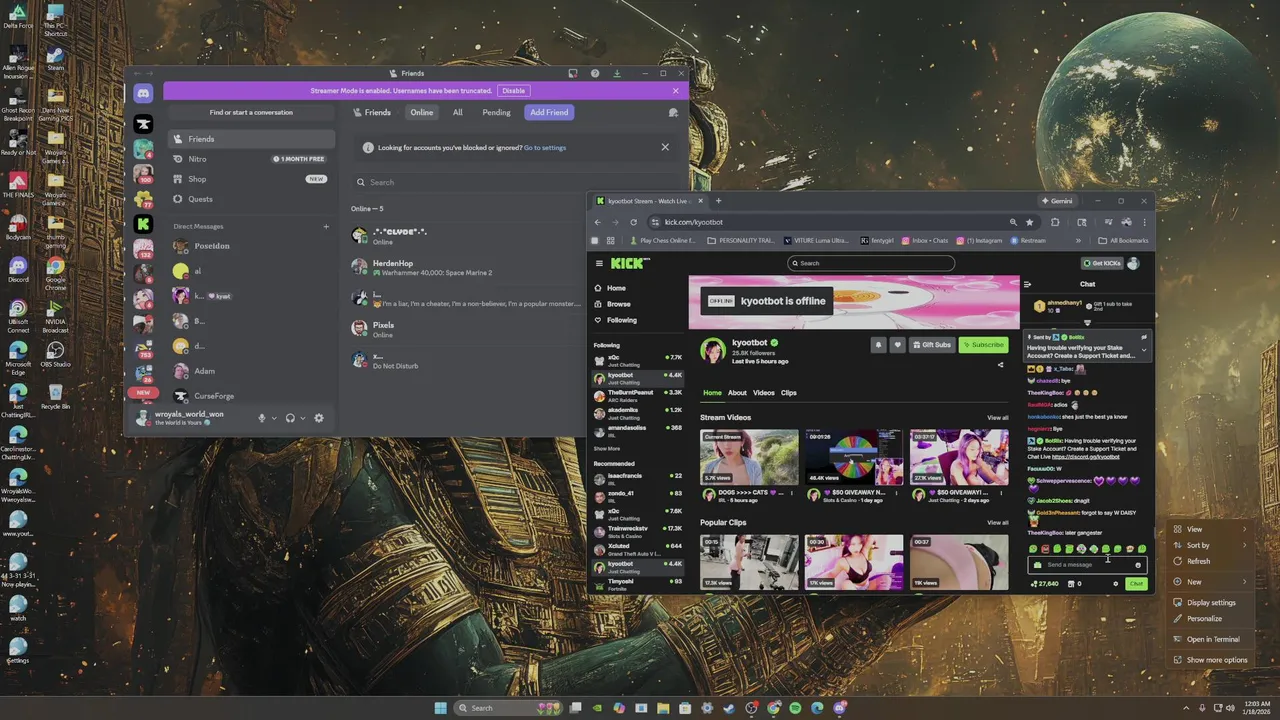Toggle the heart follow button for kyootbot
The width and height of the screenshot is (1280, 720).
(897, 345)
